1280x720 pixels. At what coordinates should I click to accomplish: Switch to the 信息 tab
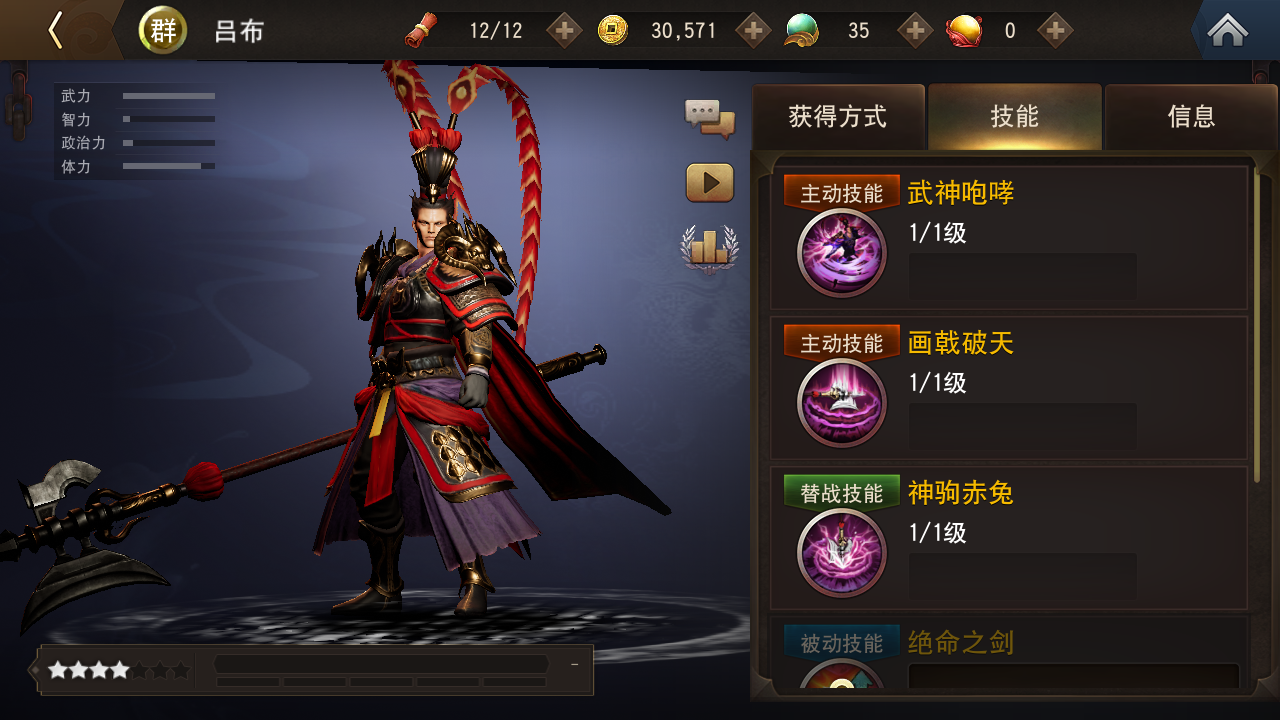(x=1191, y=117)
